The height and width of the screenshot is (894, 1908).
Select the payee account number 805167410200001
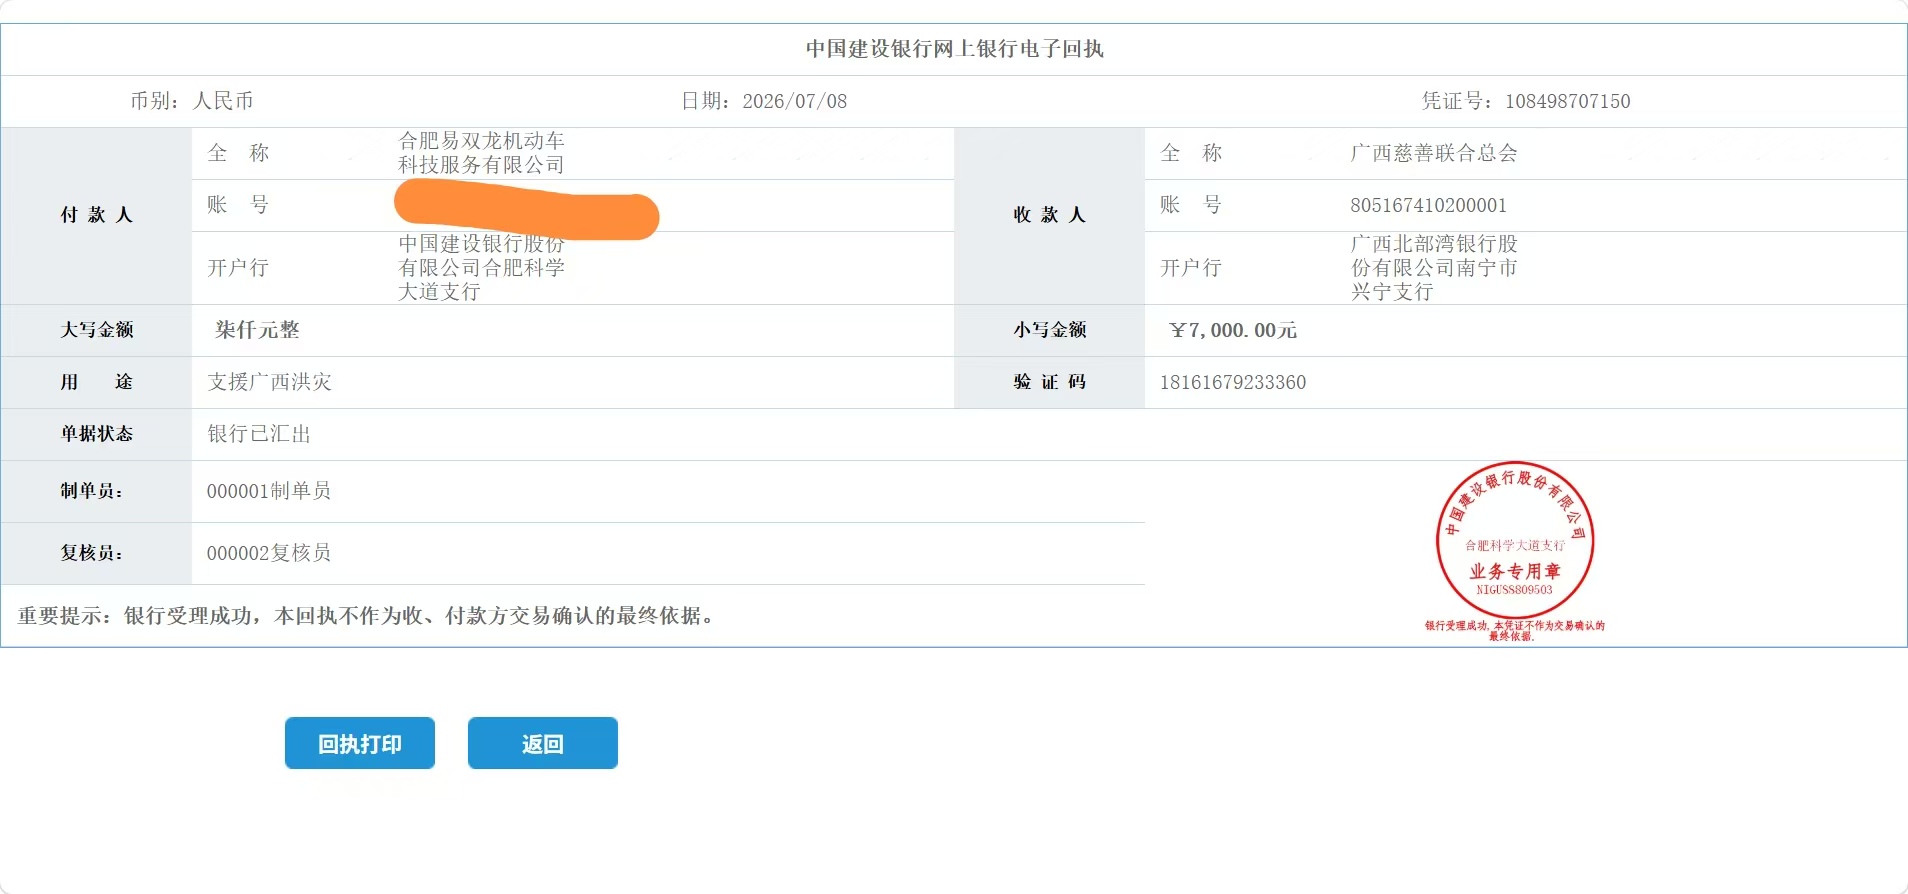pyautogui.click(x=1429, y=205)
